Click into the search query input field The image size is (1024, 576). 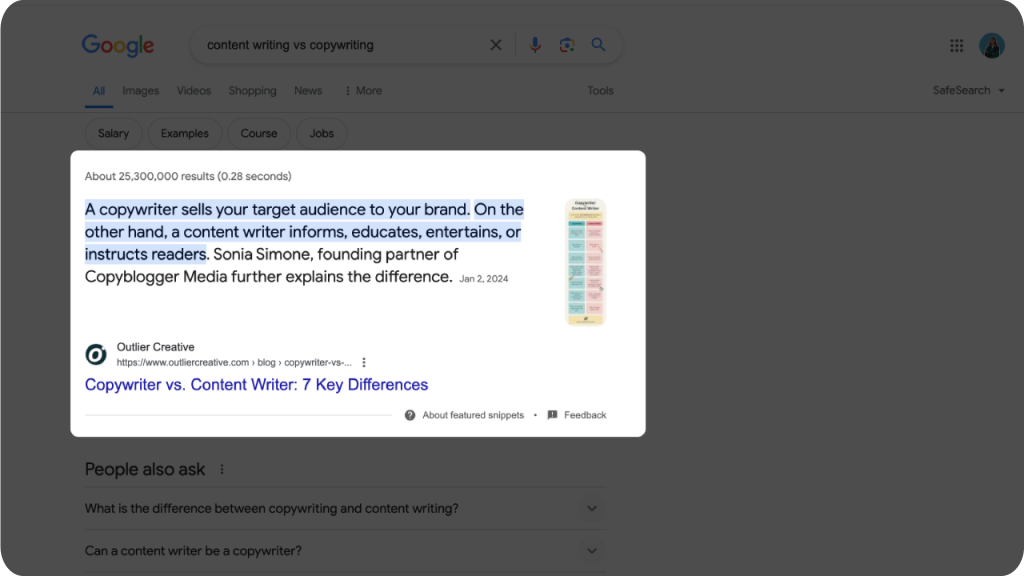(343, 45)
